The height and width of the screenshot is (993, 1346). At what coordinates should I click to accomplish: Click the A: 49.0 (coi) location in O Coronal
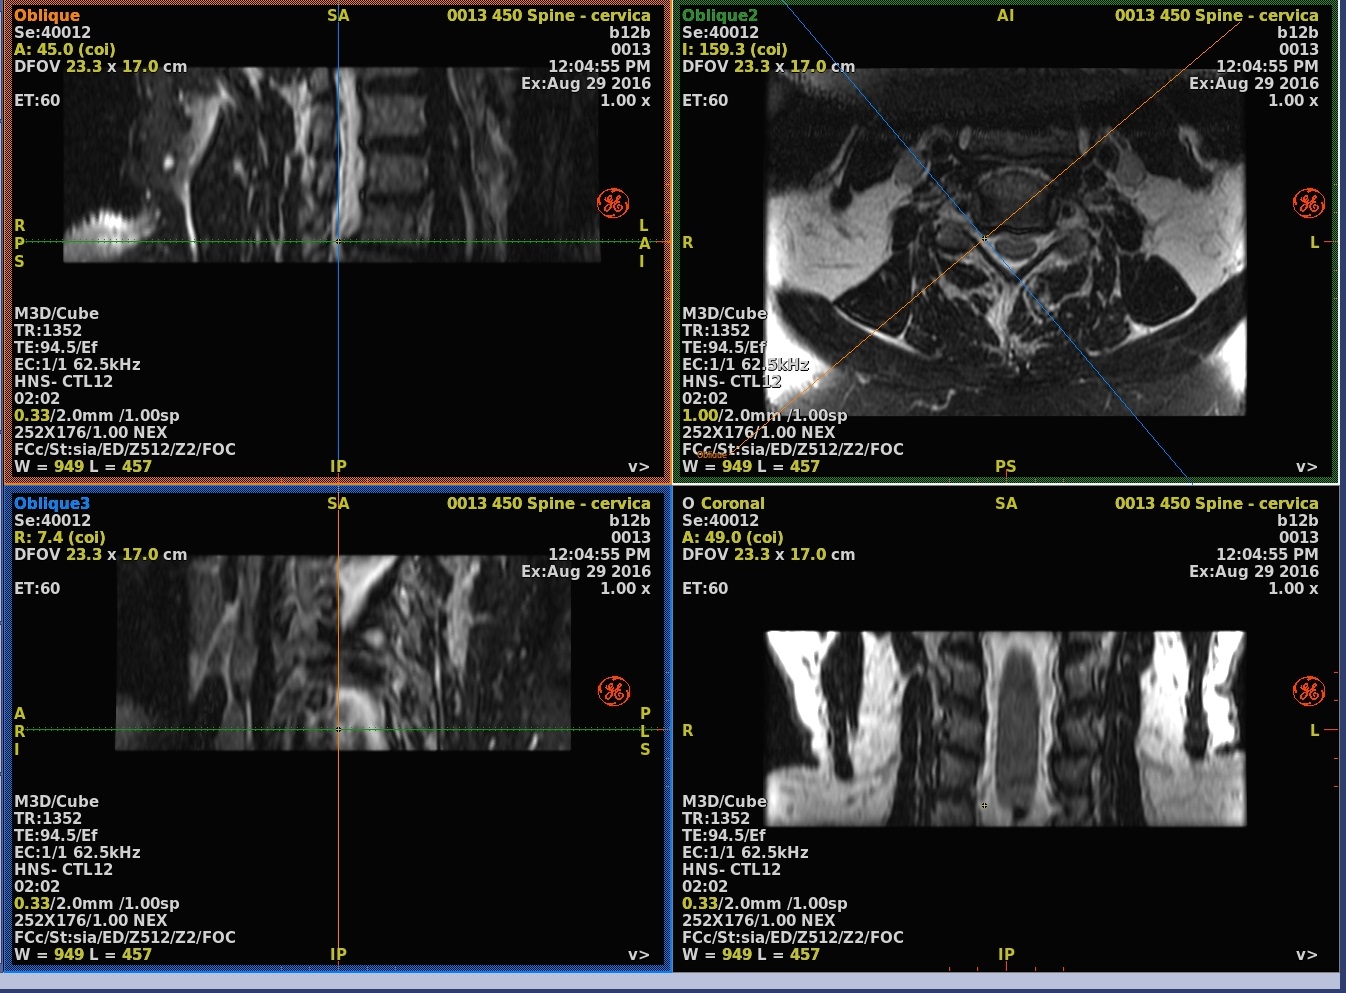(732, 537)
